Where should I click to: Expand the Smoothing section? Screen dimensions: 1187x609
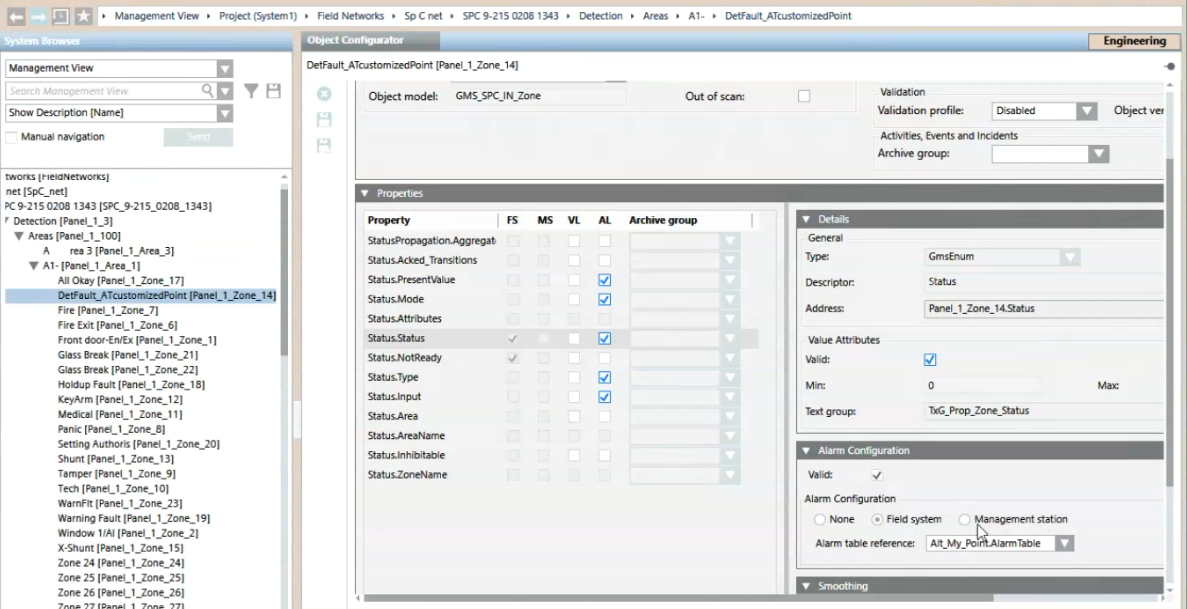807,585
